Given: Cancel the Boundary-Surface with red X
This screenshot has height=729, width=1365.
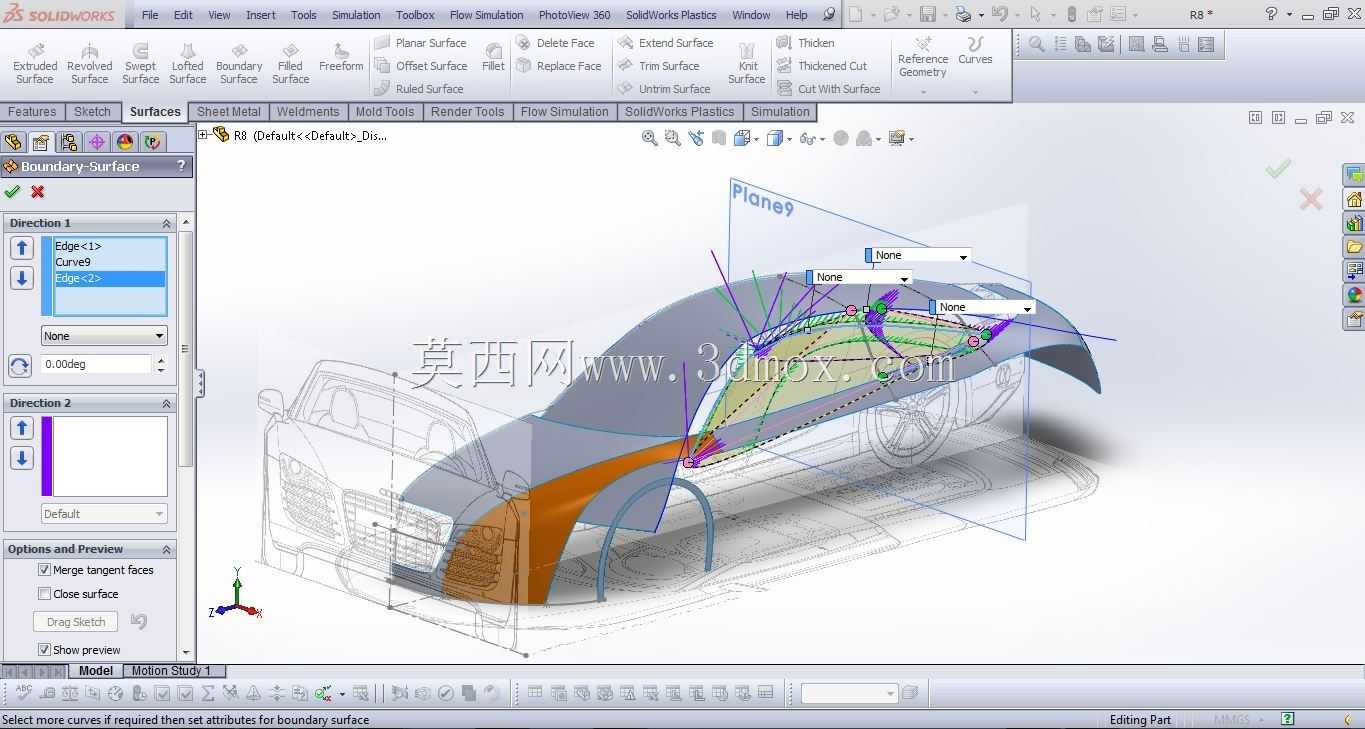Looking at the screenshot, I should (38, 192).
